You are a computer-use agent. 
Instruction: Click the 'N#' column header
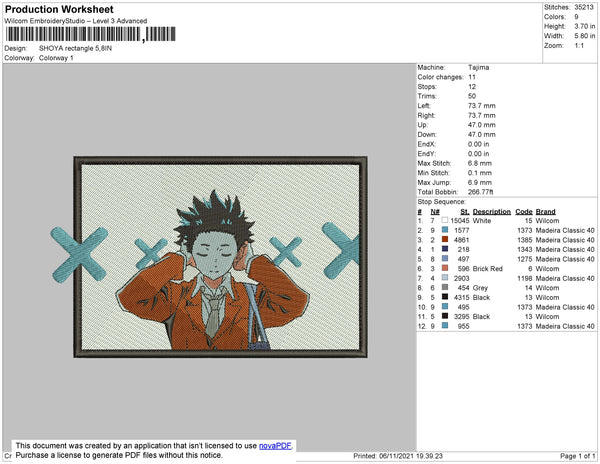[x=435, y=212]
